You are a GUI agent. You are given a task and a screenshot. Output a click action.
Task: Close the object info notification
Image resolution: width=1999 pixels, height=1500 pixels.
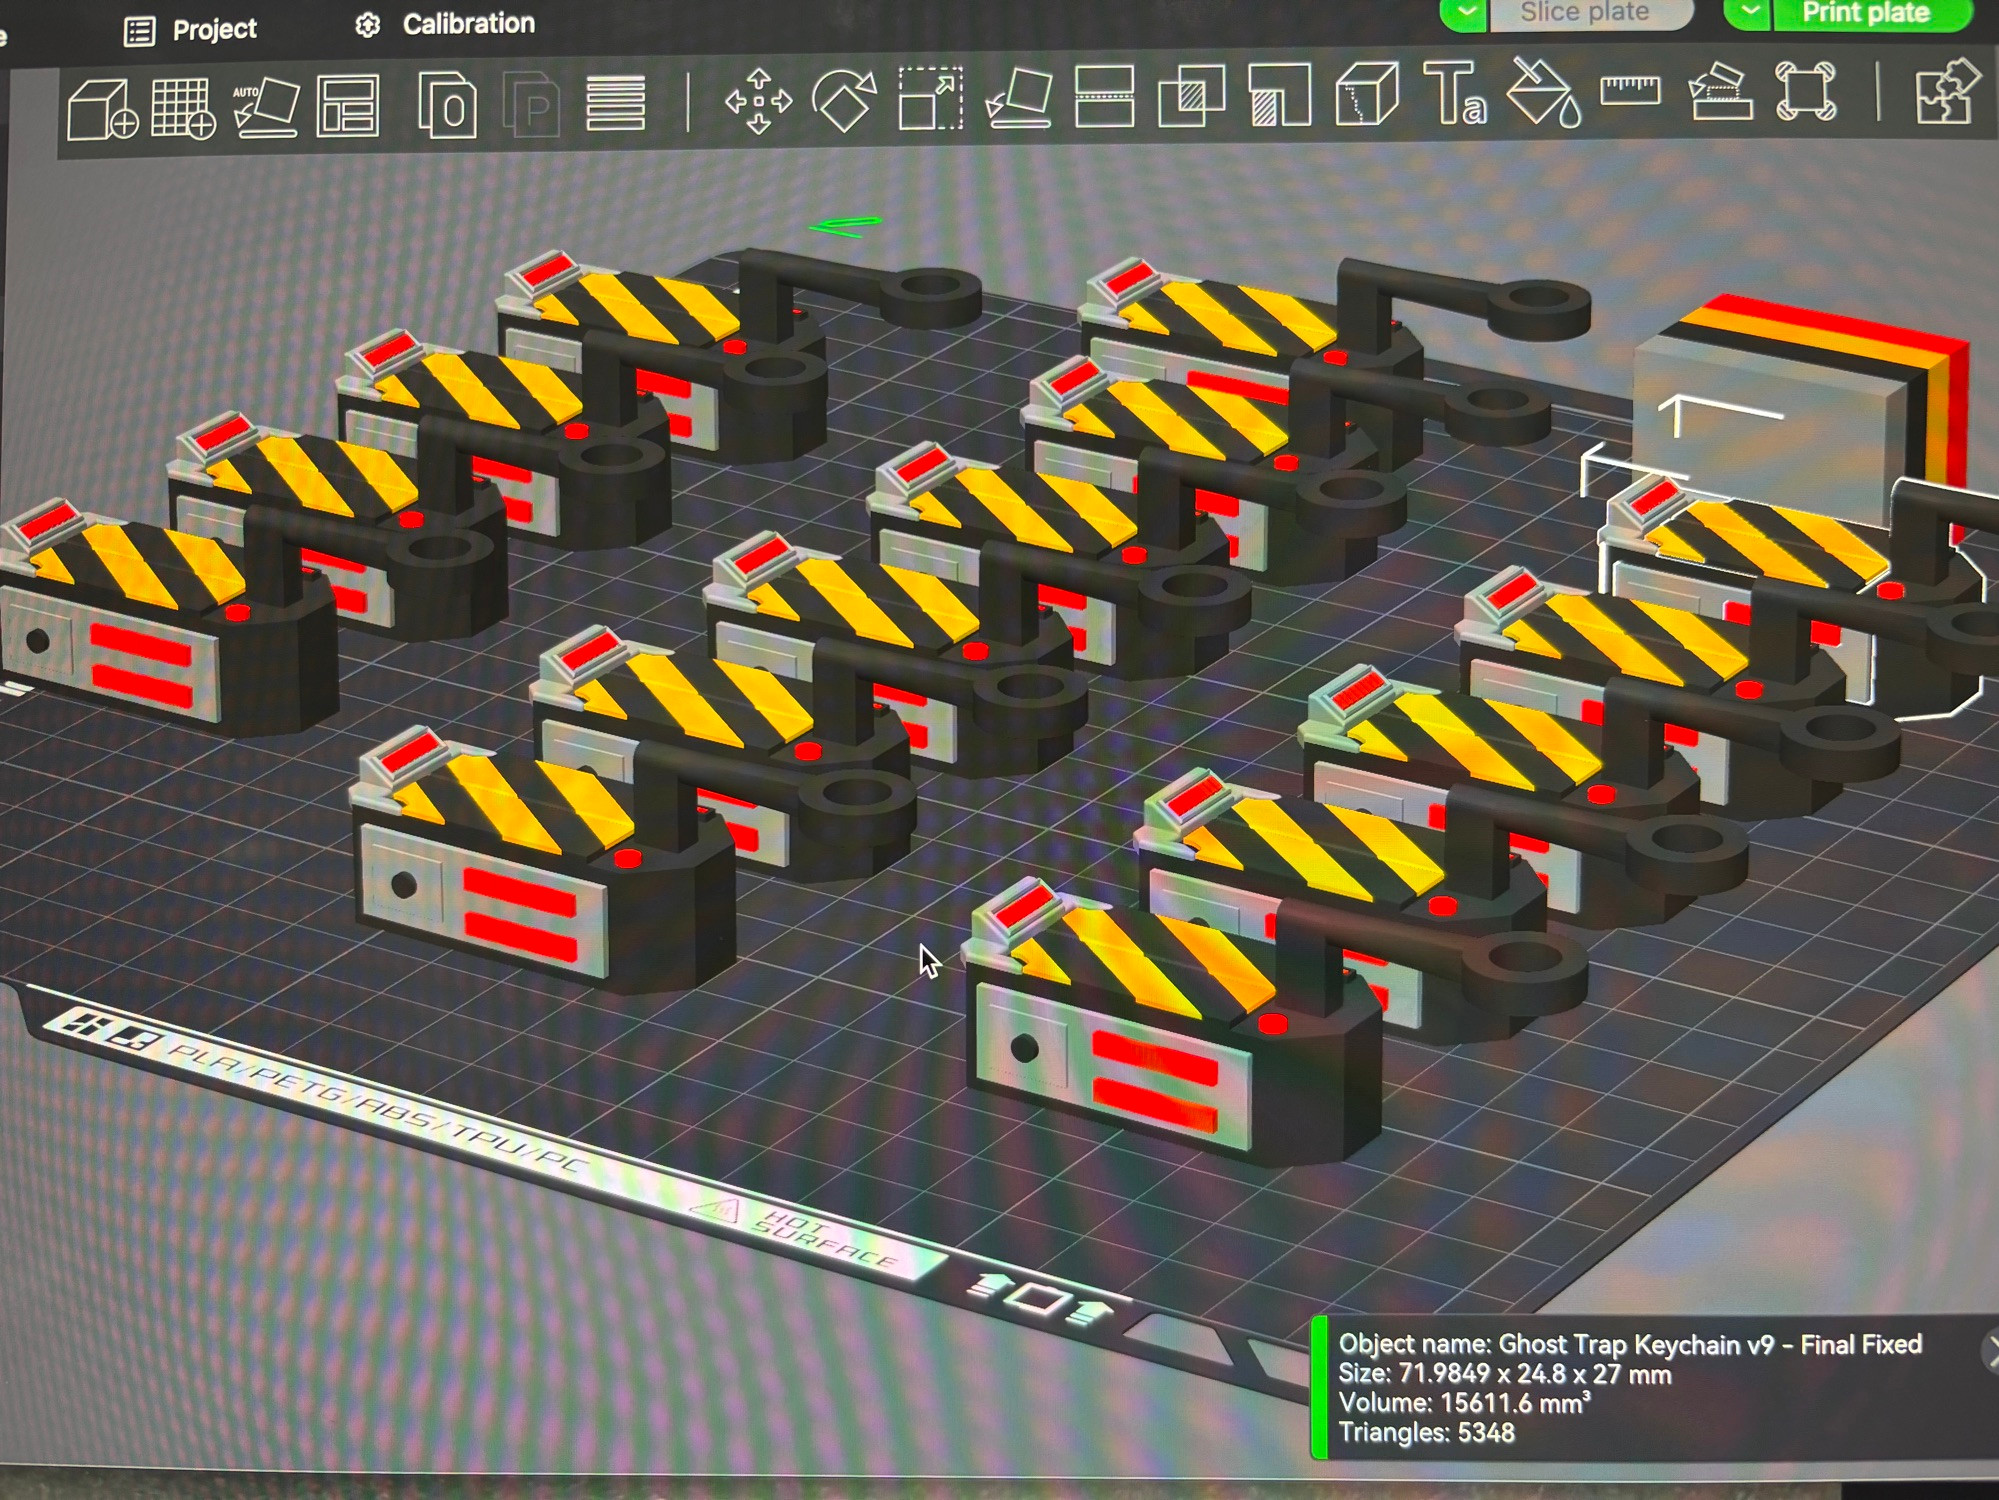point(1990,1351)
